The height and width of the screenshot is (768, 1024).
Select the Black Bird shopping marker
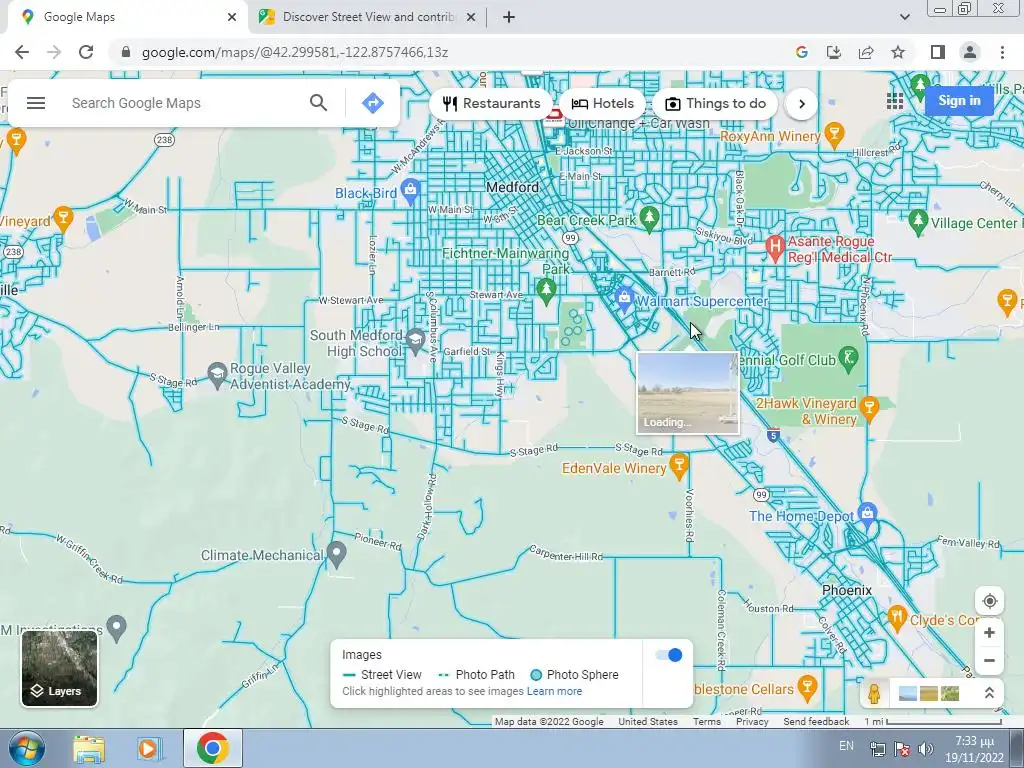tap(411, 191)
